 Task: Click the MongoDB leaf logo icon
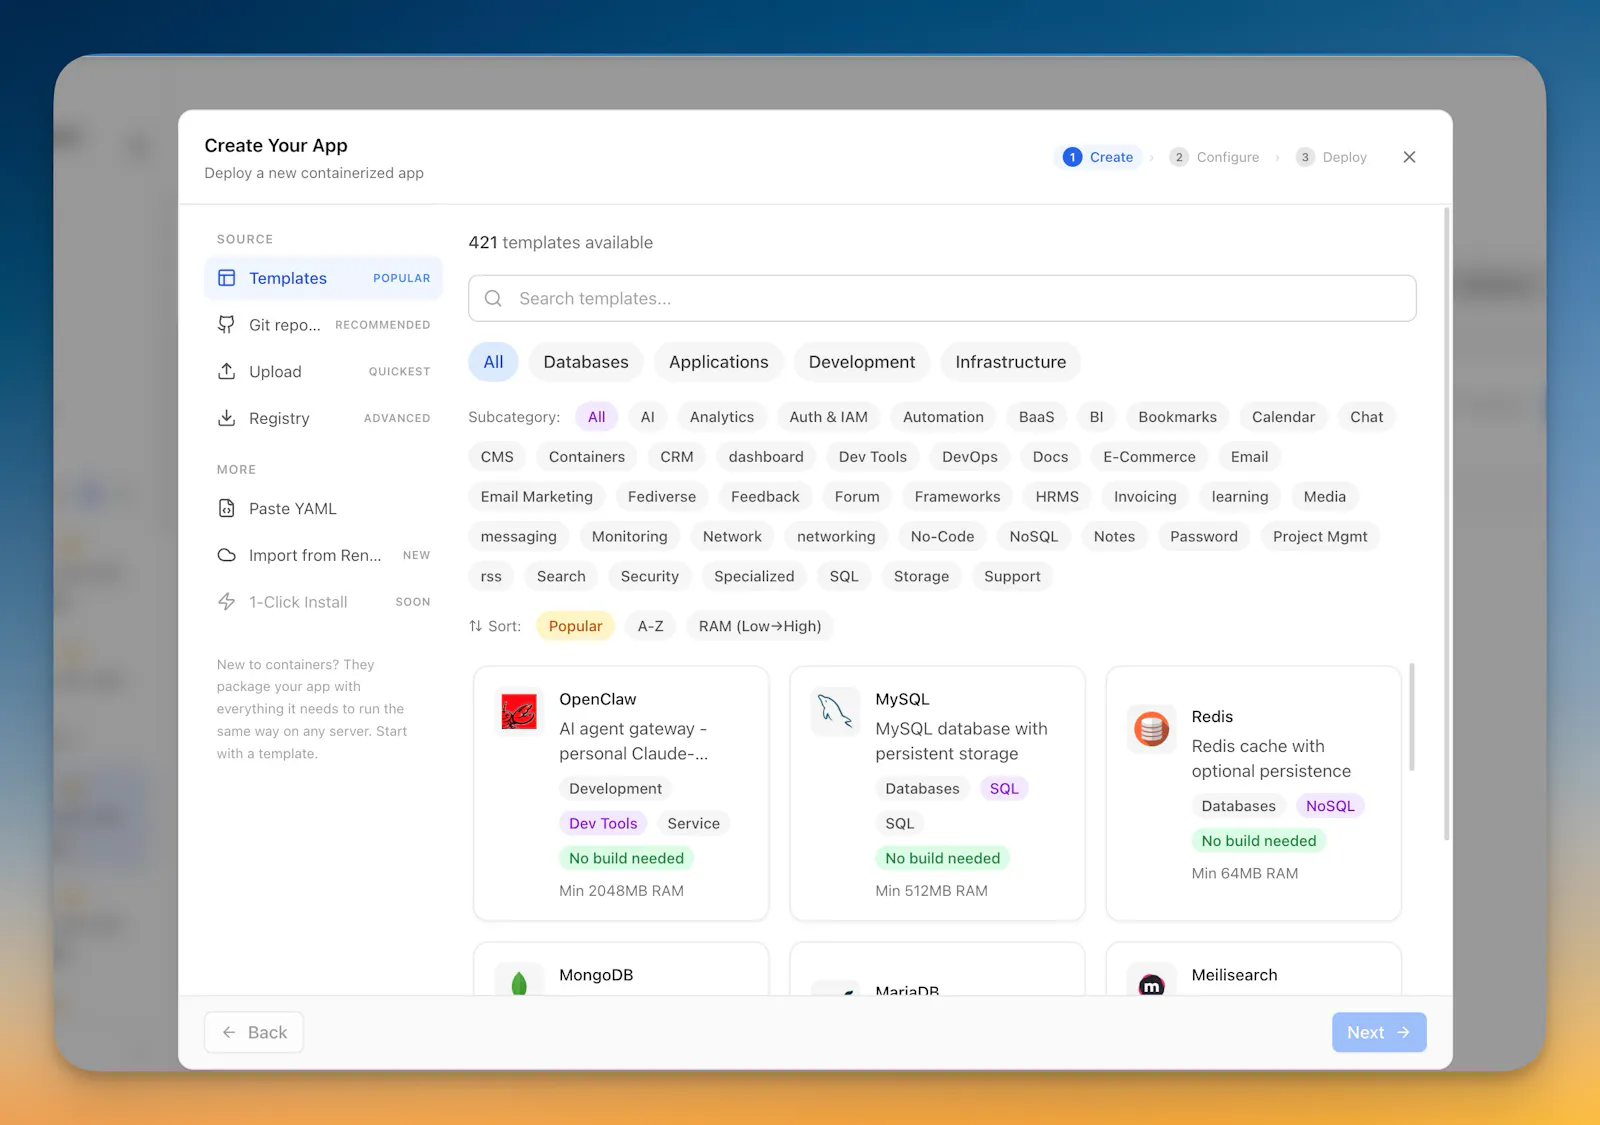click(x=519, y=983)
